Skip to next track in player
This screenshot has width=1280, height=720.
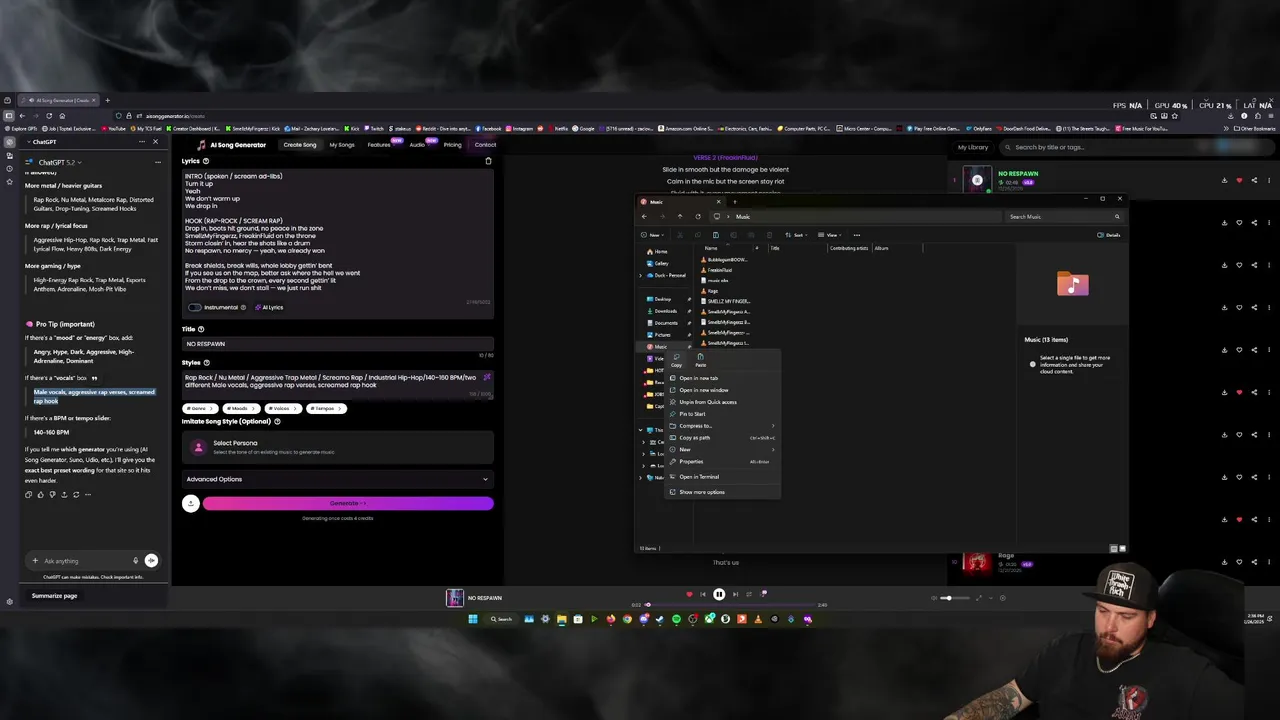(x=735, y=594)
